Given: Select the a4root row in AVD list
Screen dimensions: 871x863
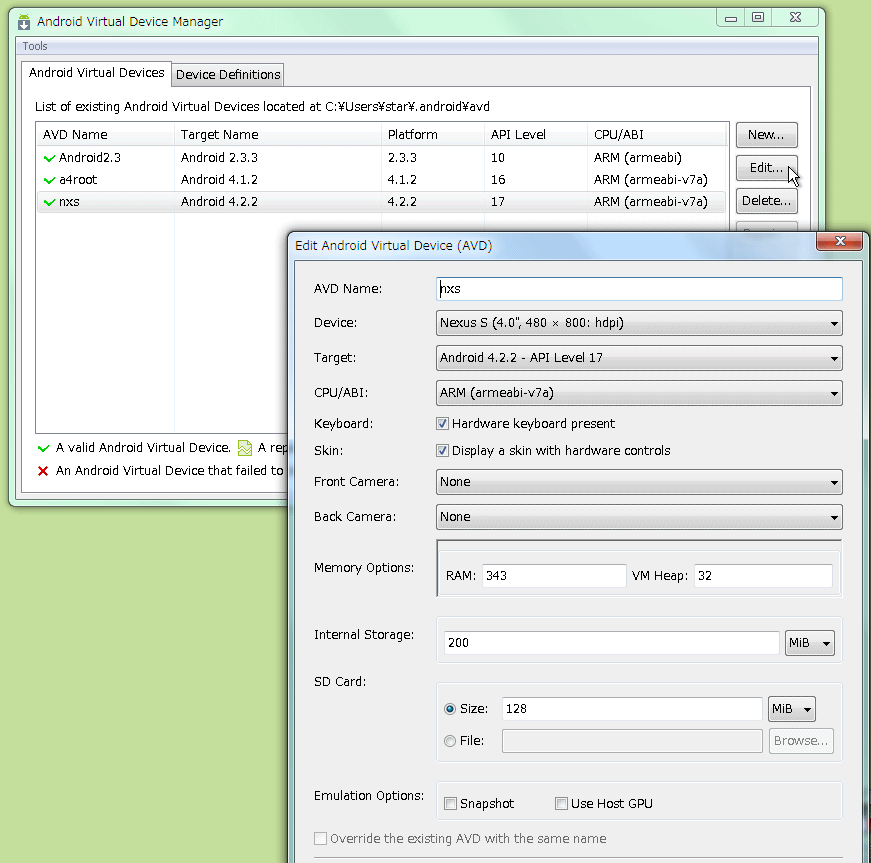Looking at the screenshot, I should [x=382, y=180].
